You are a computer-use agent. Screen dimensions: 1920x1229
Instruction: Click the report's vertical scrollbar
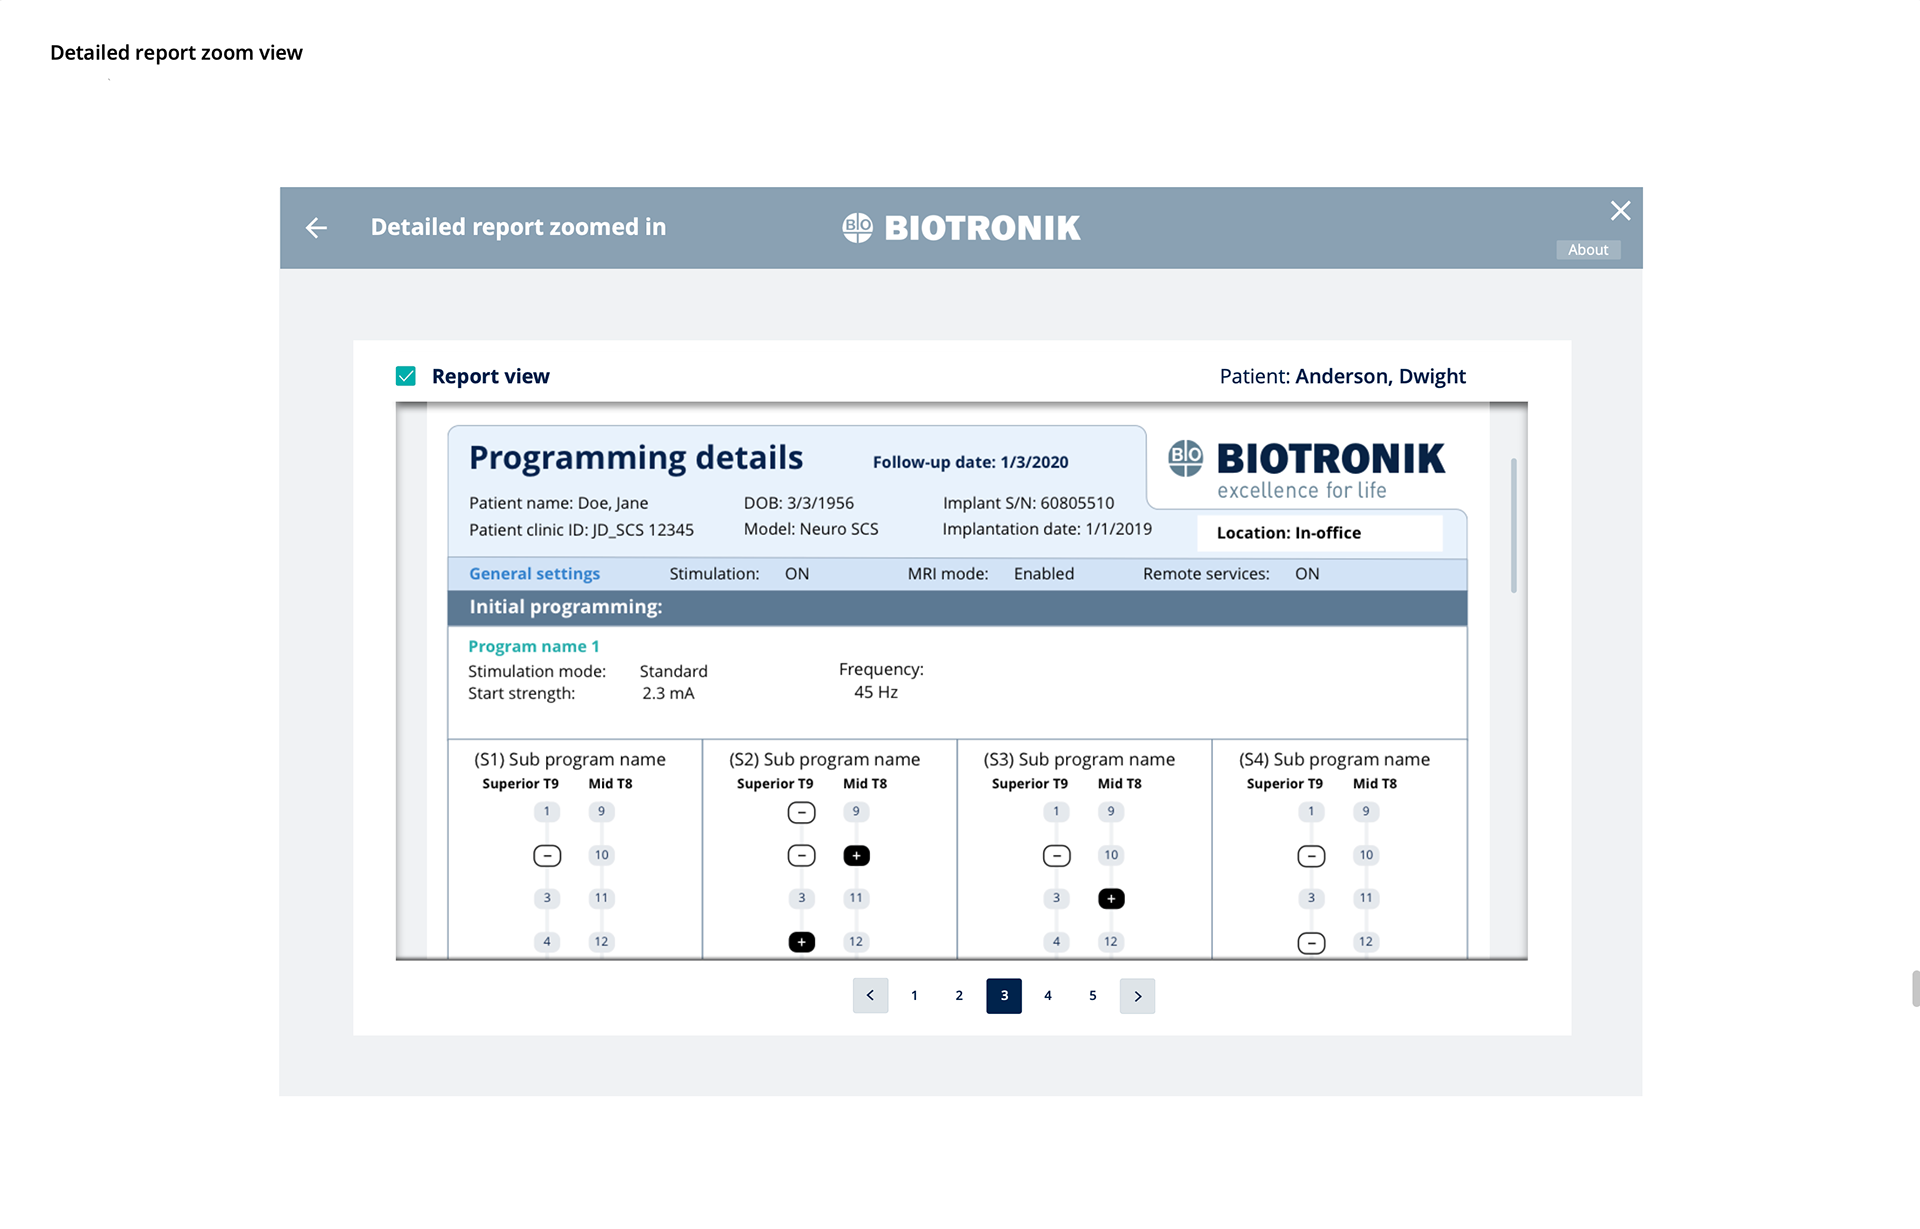point(1513,526)
